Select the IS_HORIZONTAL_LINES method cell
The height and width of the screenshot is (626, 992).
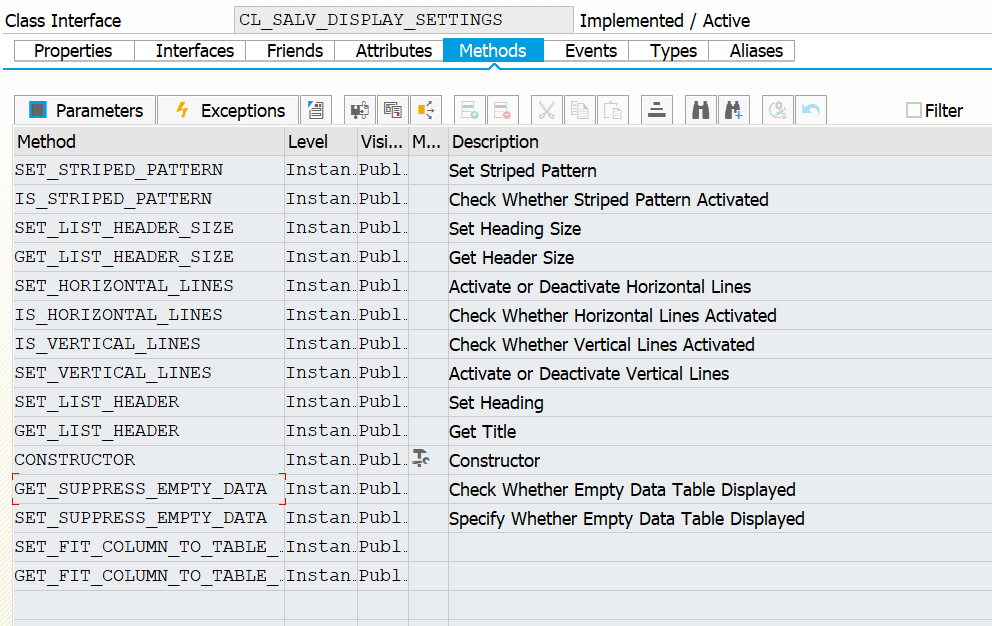[149, 315]
